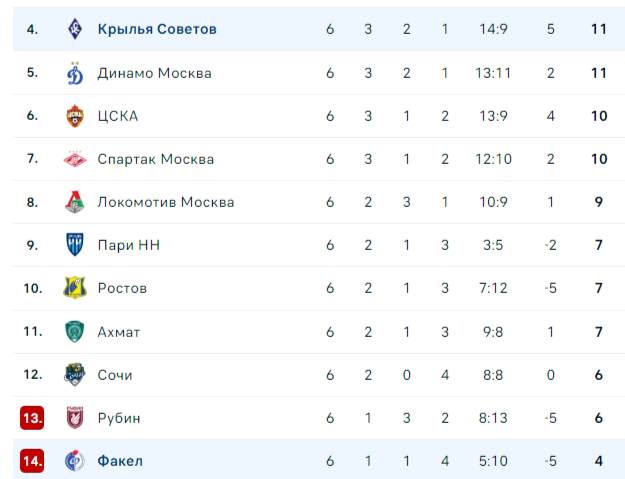Select the Спартак Москва diamond logo
The image size is (625, 479).
click(75, 159)
